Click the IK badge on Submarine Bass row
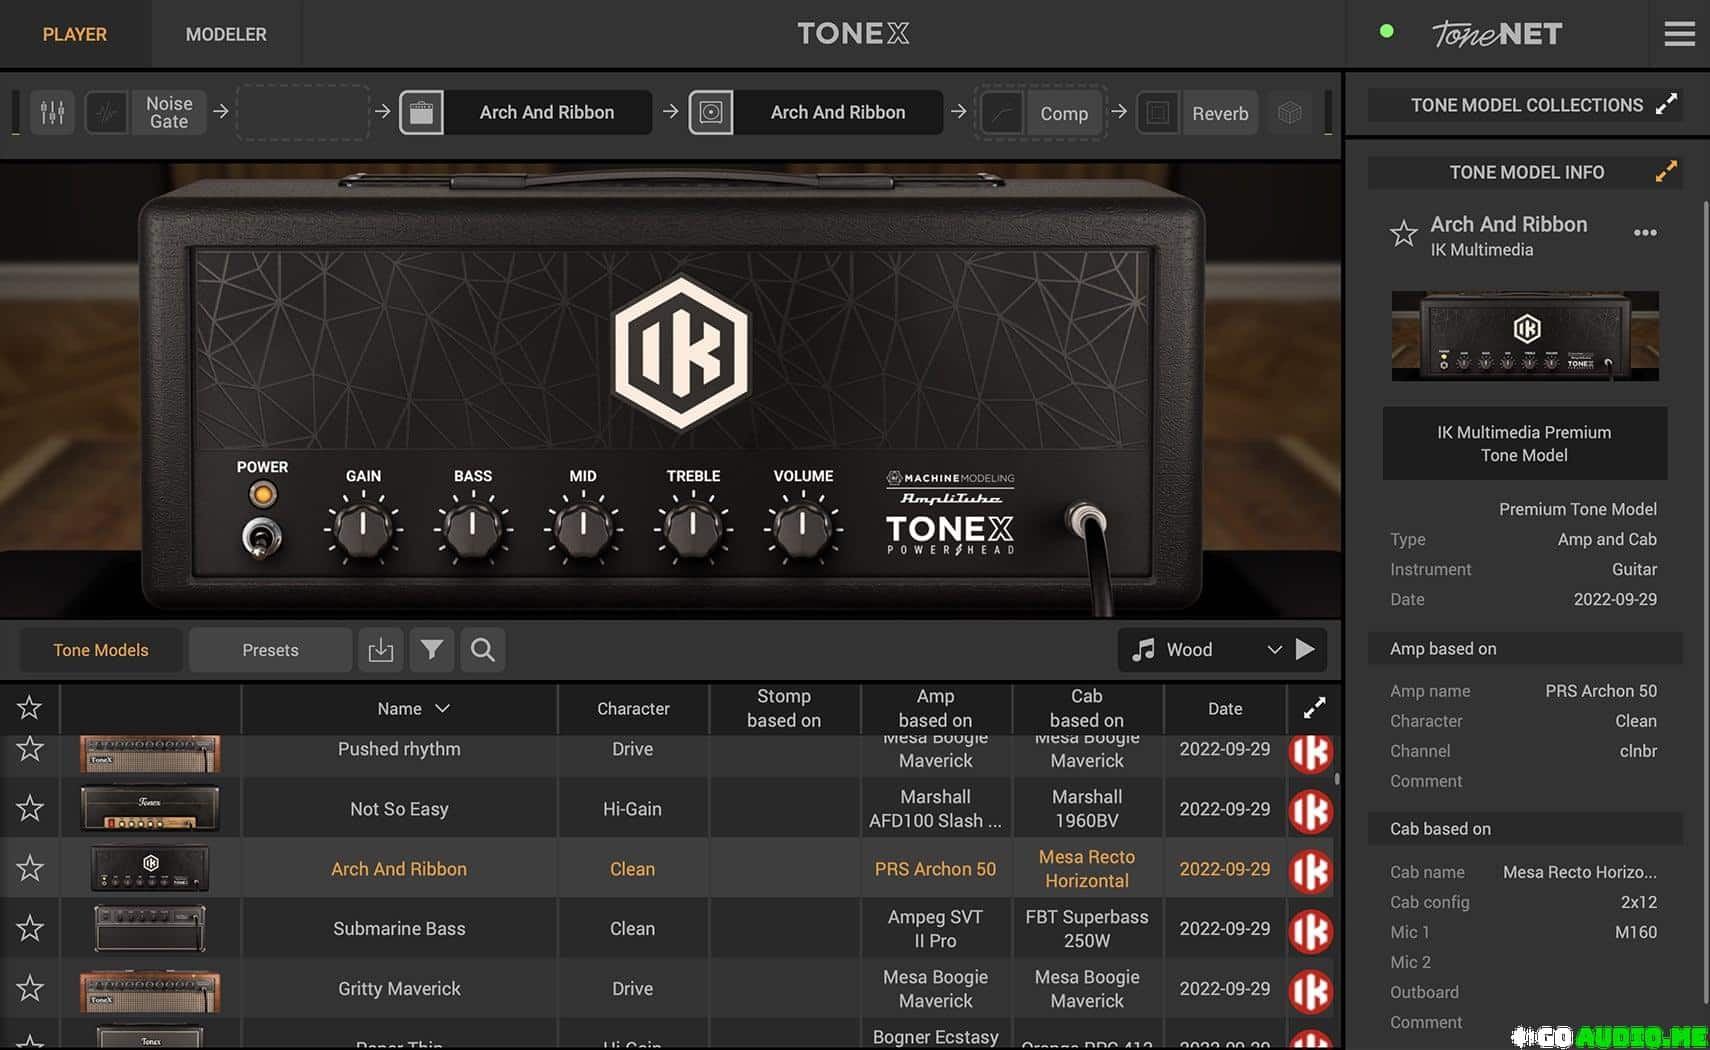This screenshot has height=1050, width=1710. click(1310, 932)
